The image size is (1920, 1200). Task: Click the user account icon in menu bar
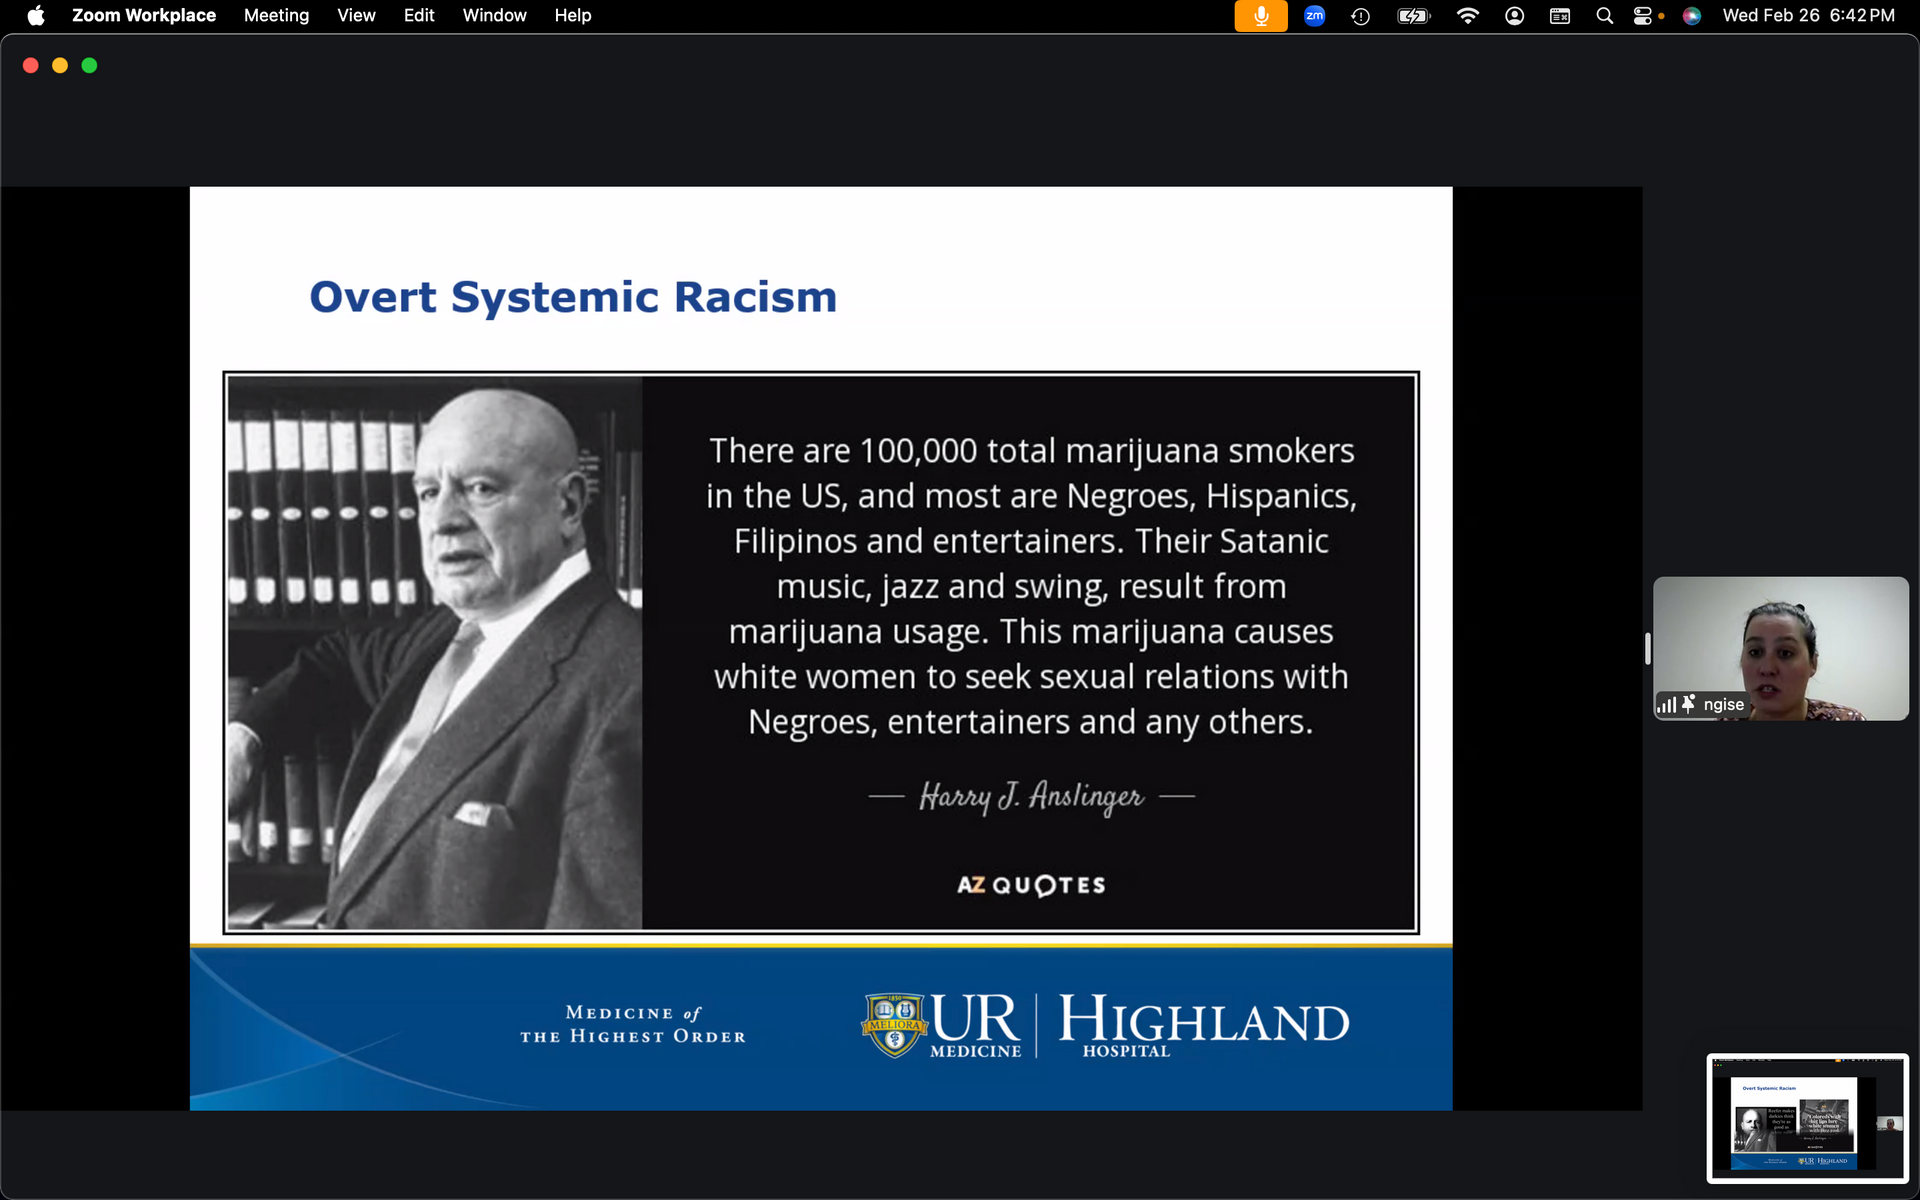click(x=1514, y=16)
